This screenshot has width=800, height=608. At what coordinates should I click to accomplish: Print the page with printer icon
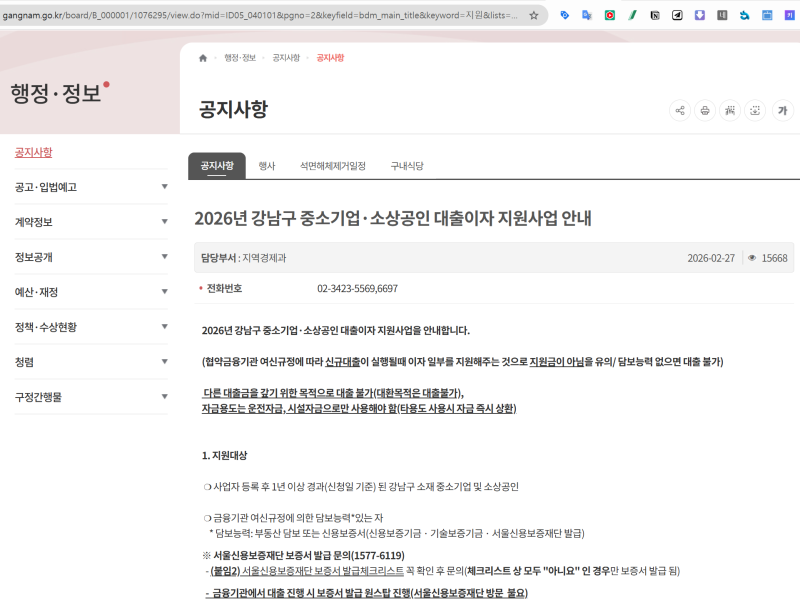705,110
